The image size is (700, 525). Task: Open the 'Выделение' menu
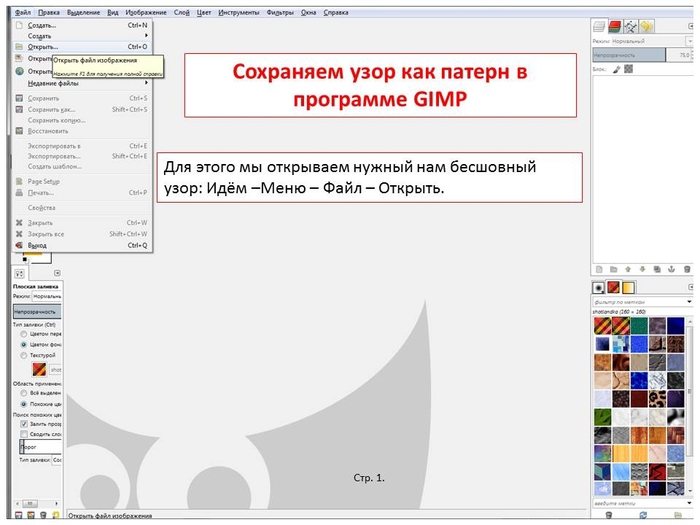click(83, 12)
